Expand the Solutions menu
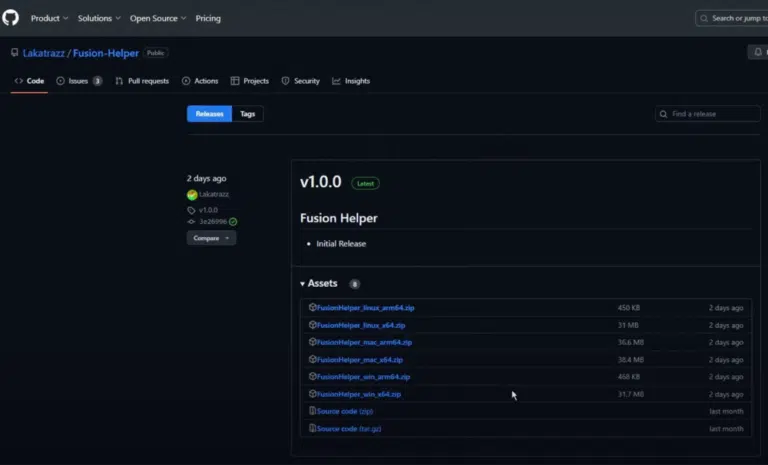Viewport: 768px width, 465px height. (x=99, y=18)
